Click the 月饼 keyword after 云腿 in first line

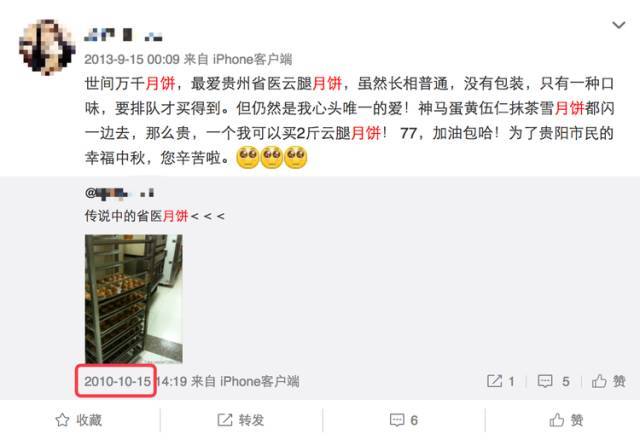[327, 84]
